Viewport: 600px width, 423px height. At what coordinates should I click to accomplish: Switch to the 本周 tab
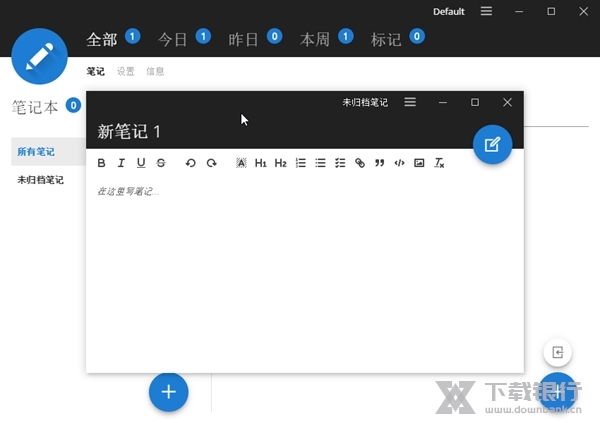(315, 39)
